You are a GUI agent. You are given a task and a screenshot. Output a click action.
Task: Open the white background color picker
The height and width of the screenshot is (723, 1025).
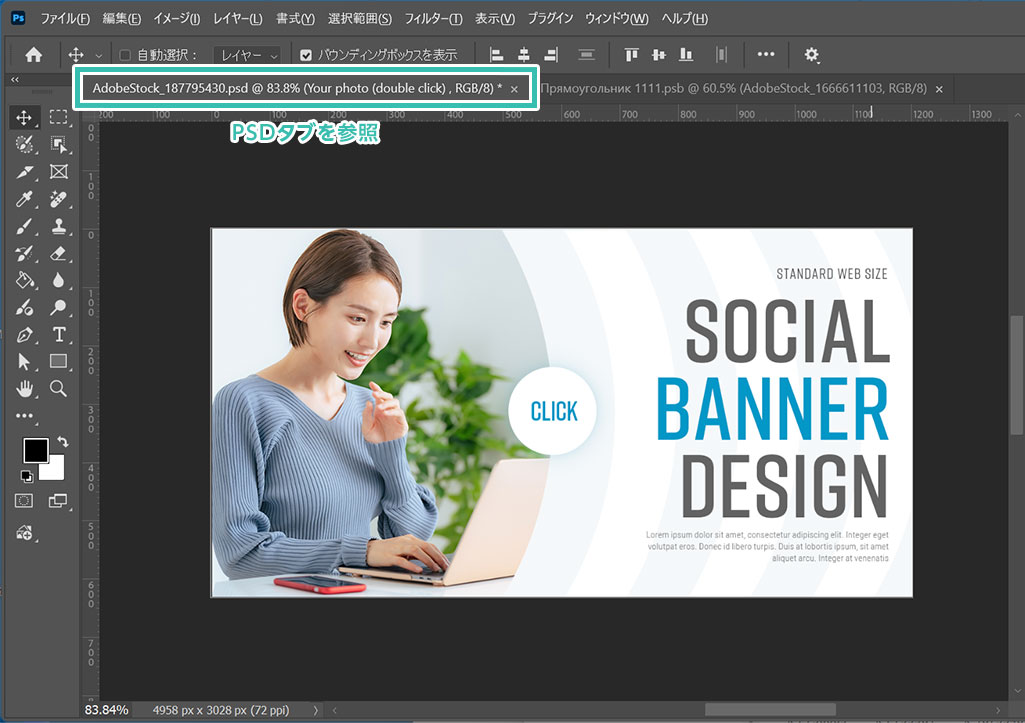pos(55,471)
